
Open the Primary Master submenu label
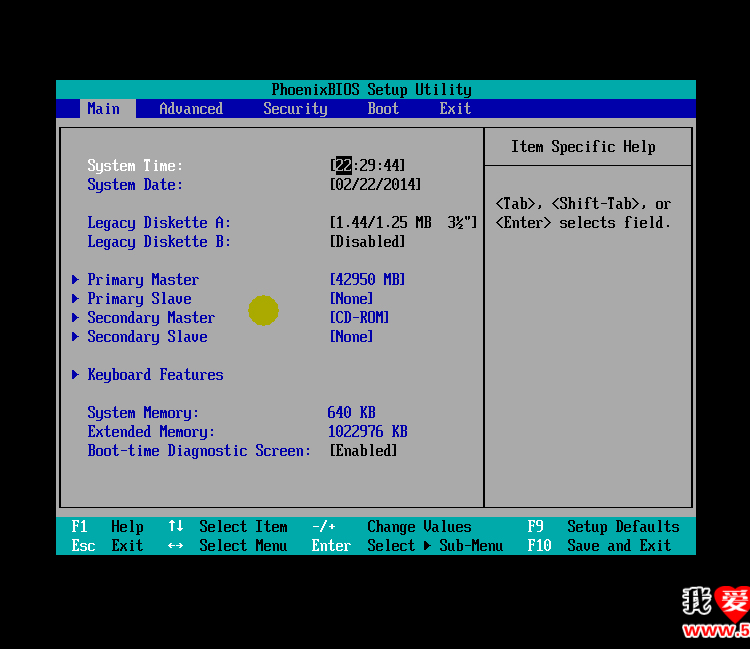click(143, 280)
